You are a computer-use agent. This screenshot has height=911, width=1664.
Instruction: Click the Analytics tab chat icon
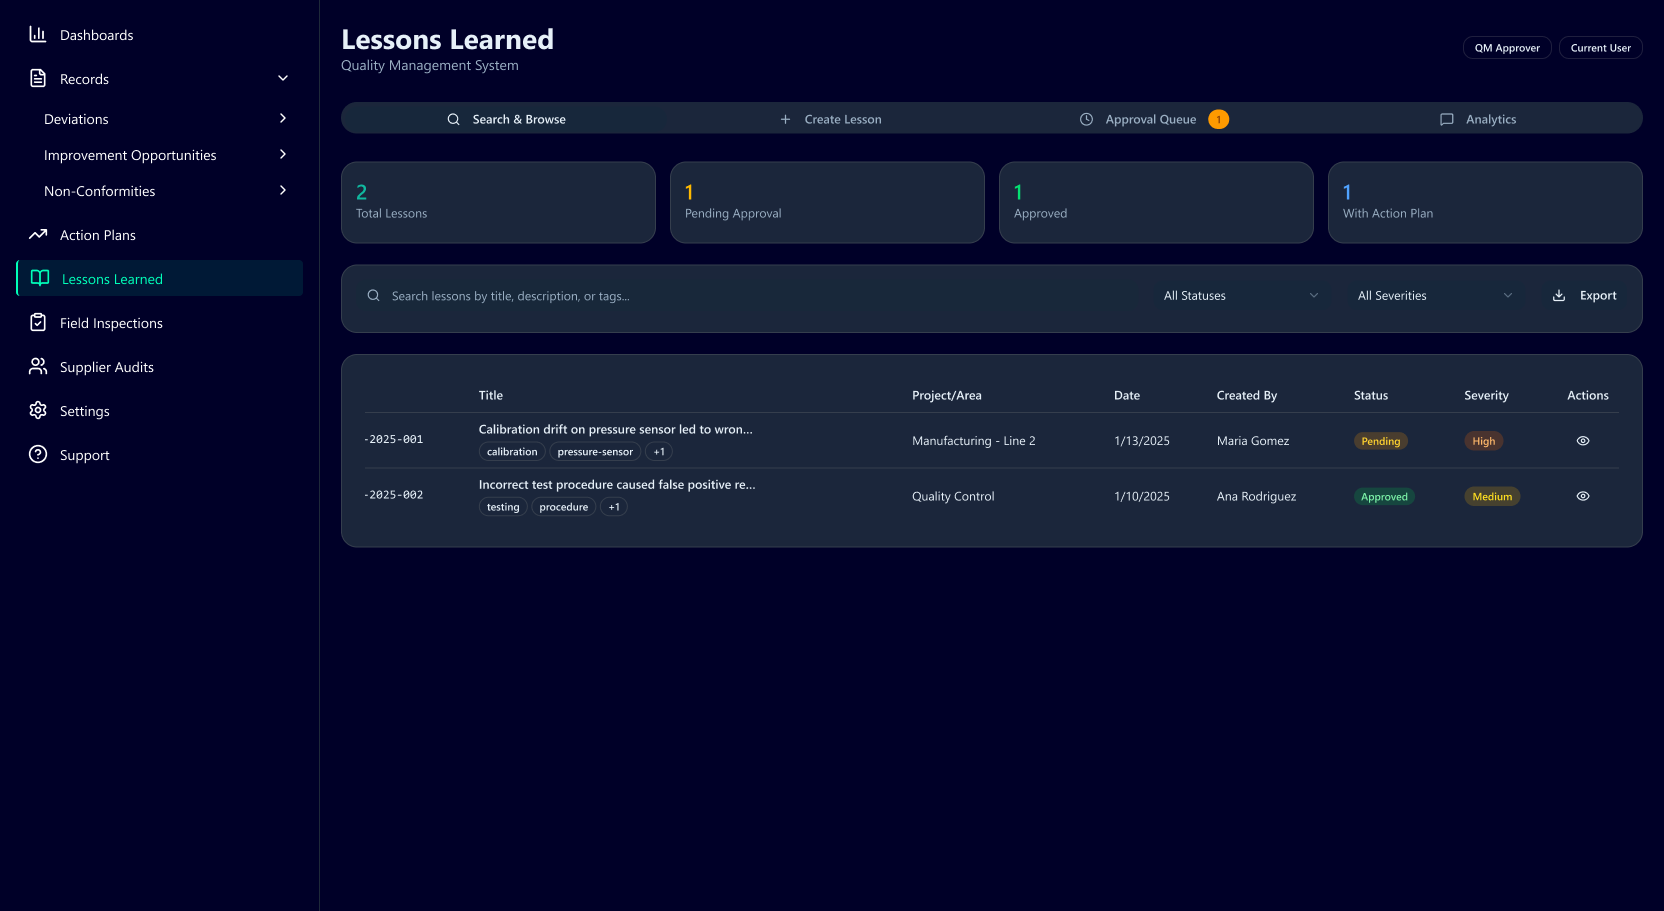pyautogui.click(x=1446, y=119)
